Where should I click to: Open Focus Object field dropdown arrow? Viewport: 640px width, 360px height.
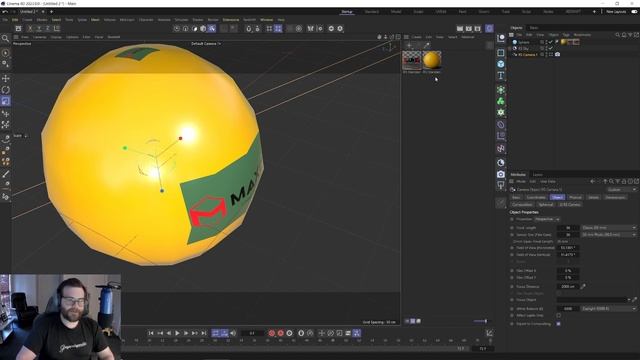(x=629, y=300)
